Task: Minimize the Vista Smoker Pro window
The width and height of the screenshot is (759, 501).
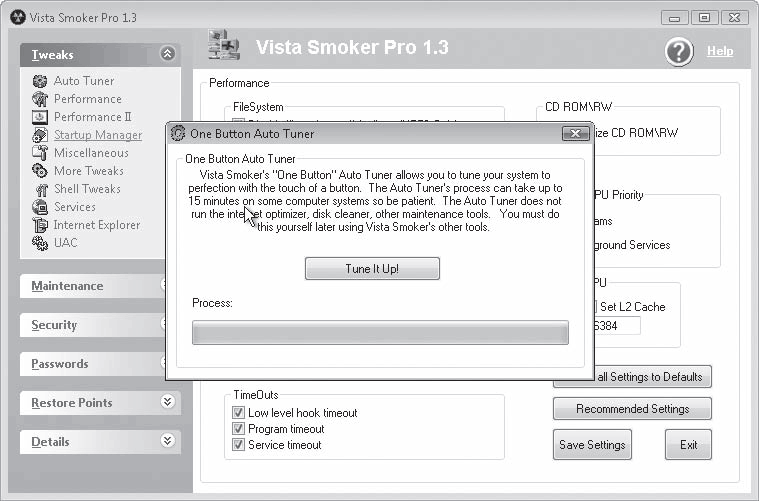Action: (674, 18)
